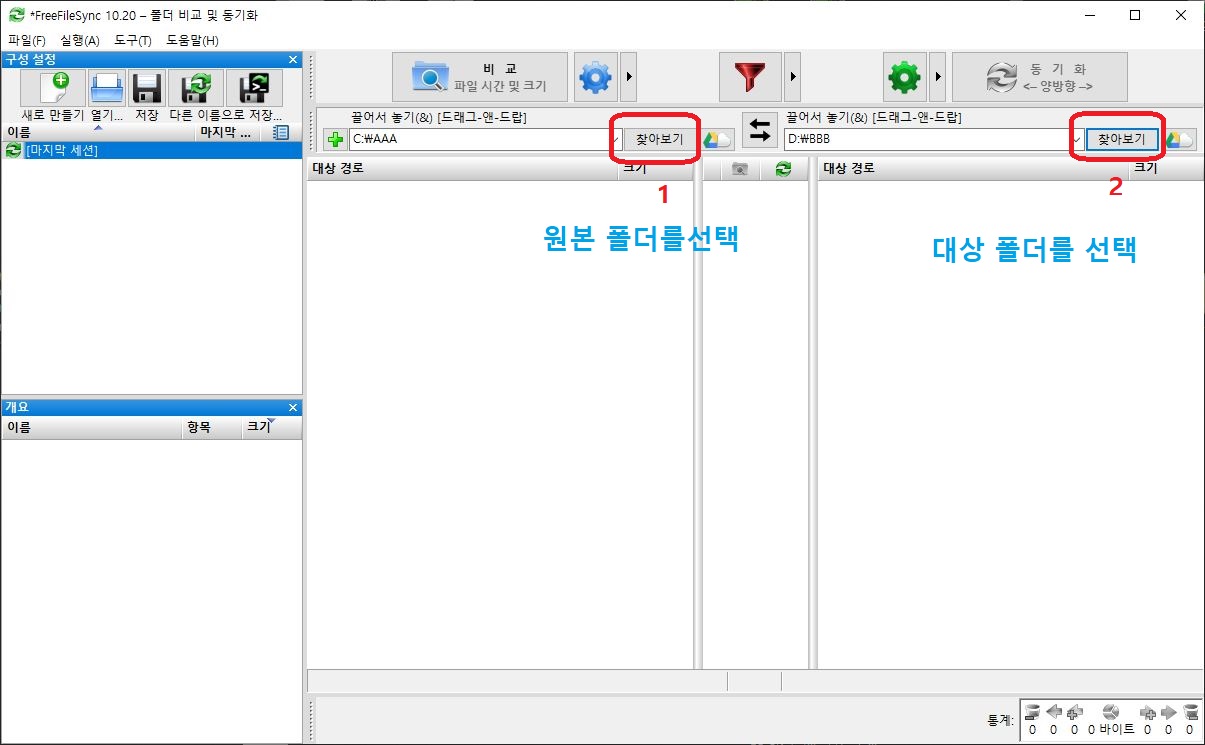Click the left-arrow update statistics icon
1205x745 pixels.
point(1053,712)
